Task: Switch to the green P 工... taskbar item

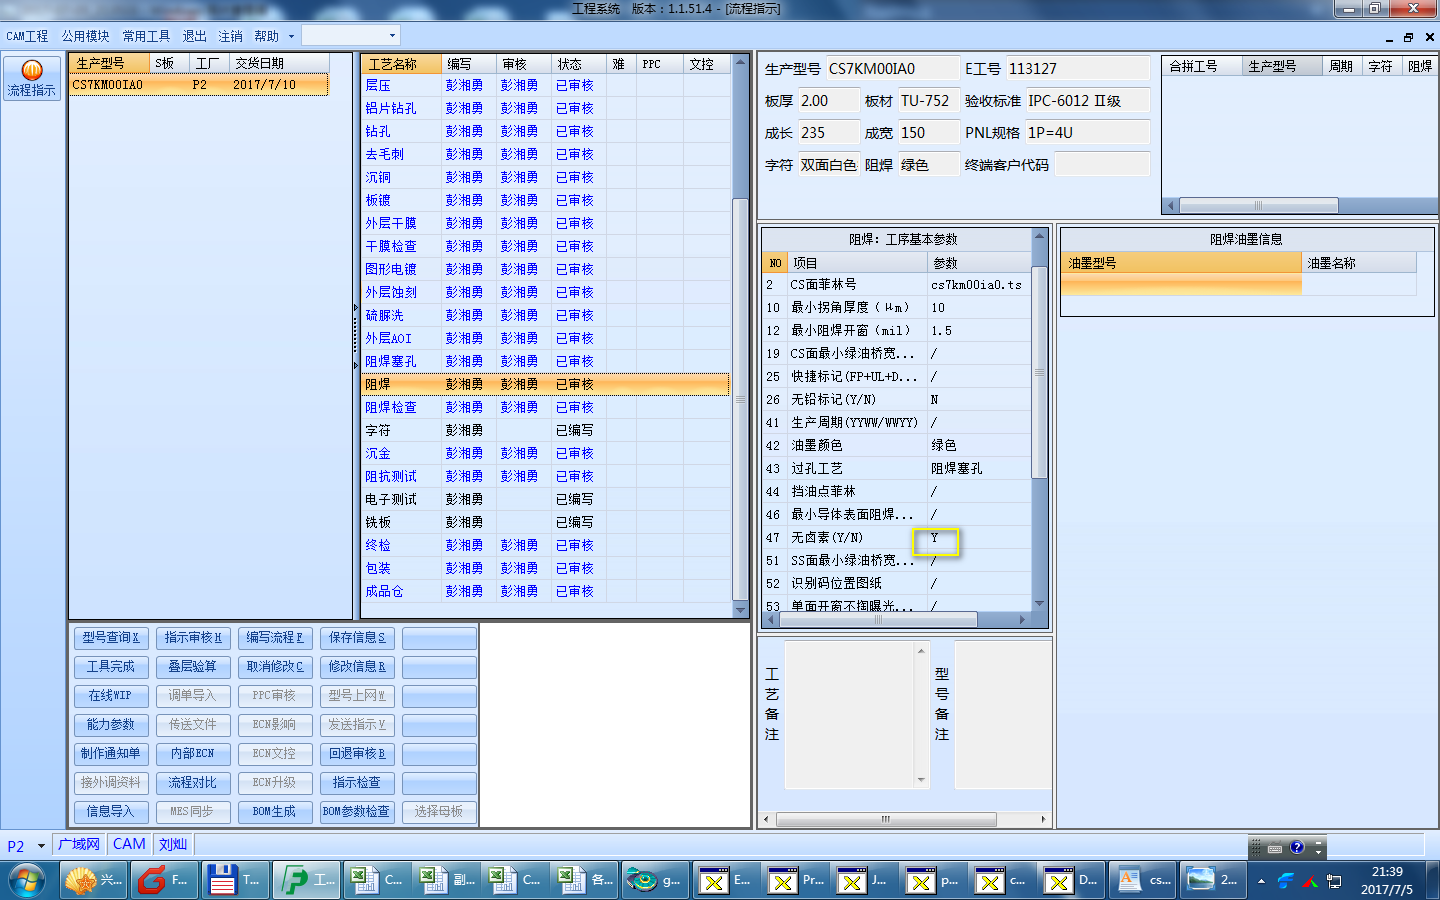Action: point(304,880)
